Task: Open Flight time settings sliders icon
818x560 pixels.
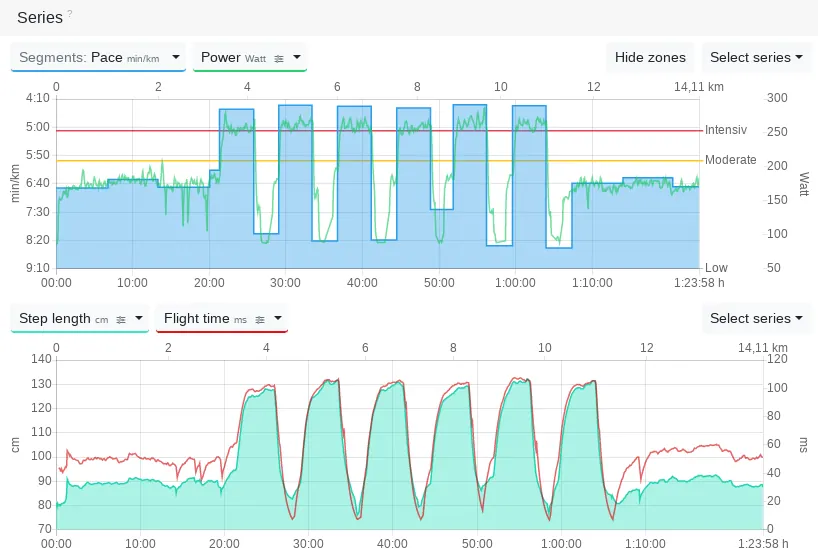Action: tap(260, 320)
